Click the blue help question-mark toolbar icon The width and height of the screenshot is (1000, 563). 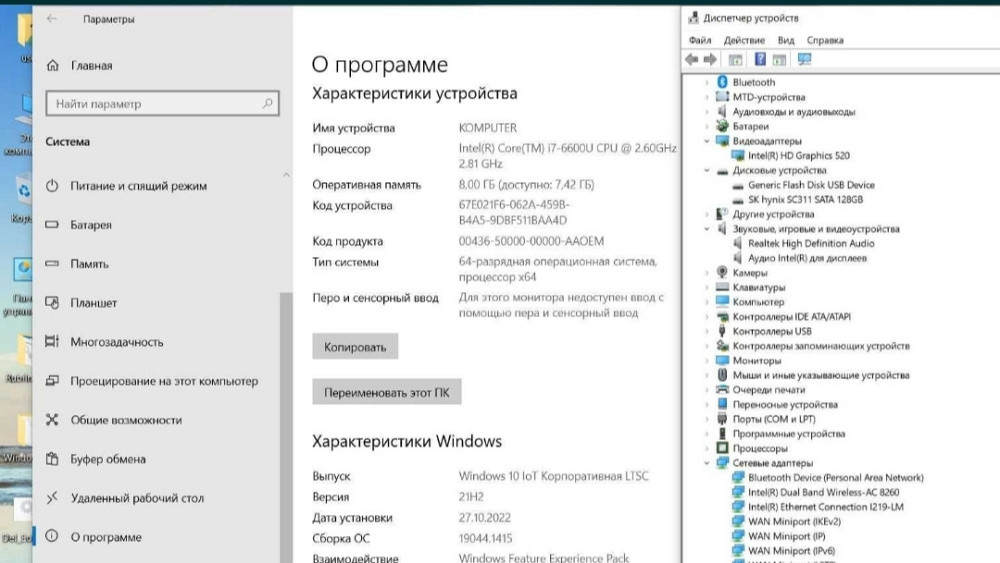760,59
